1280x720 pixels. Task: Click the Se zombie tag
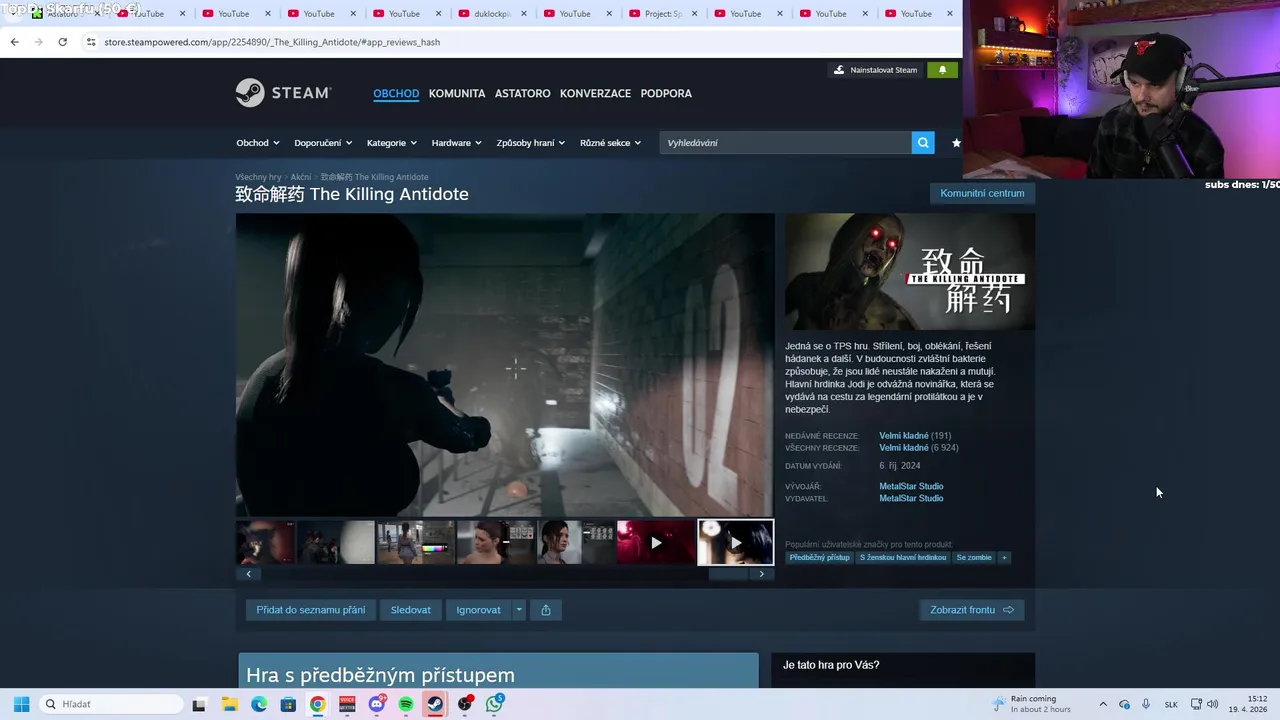pos(974,557)
